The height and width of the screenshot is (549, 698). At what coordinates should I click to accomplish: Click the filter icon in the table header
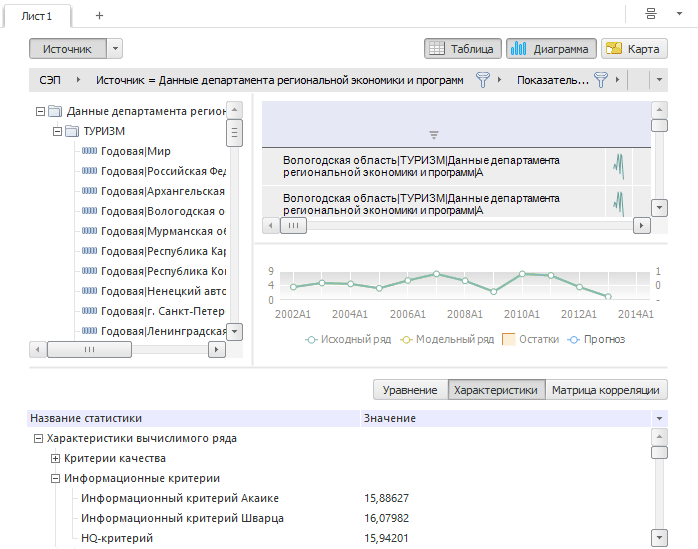tap(434, 135)
